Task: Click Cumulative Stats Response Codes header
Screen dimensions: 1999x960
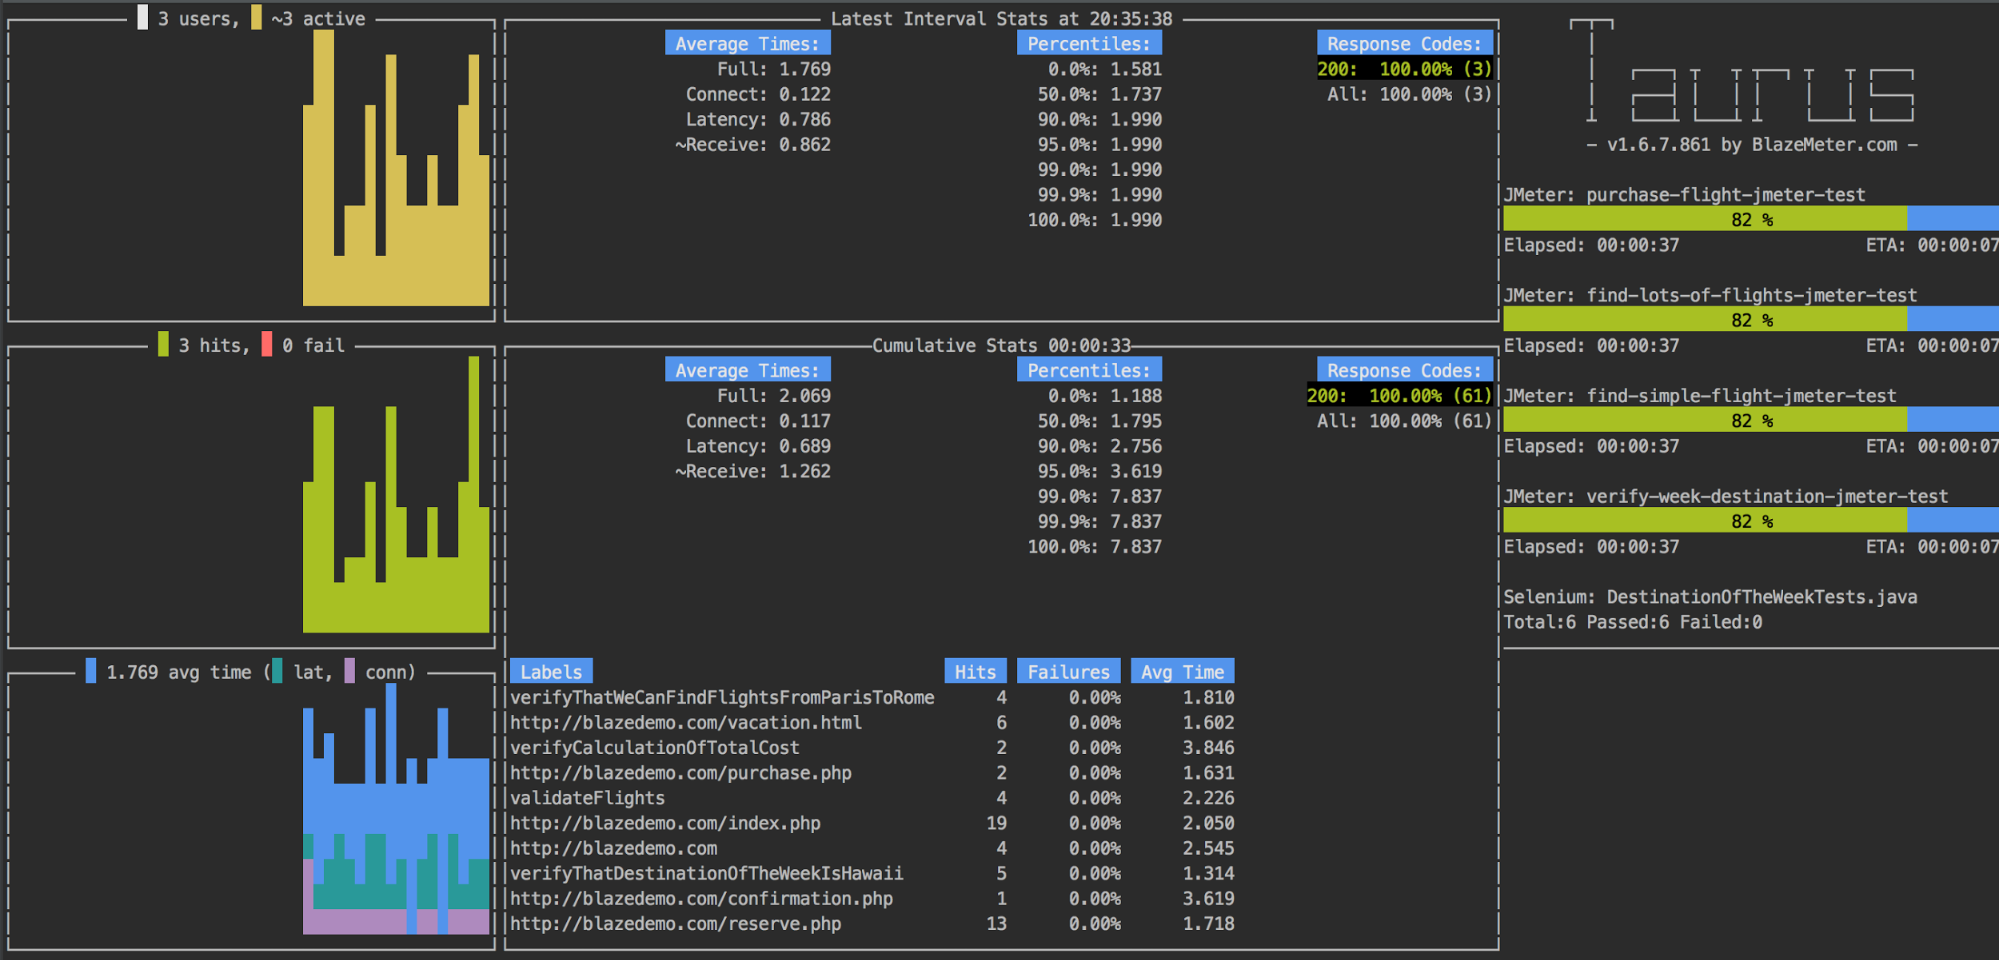Action: (x=1404, y=370)
